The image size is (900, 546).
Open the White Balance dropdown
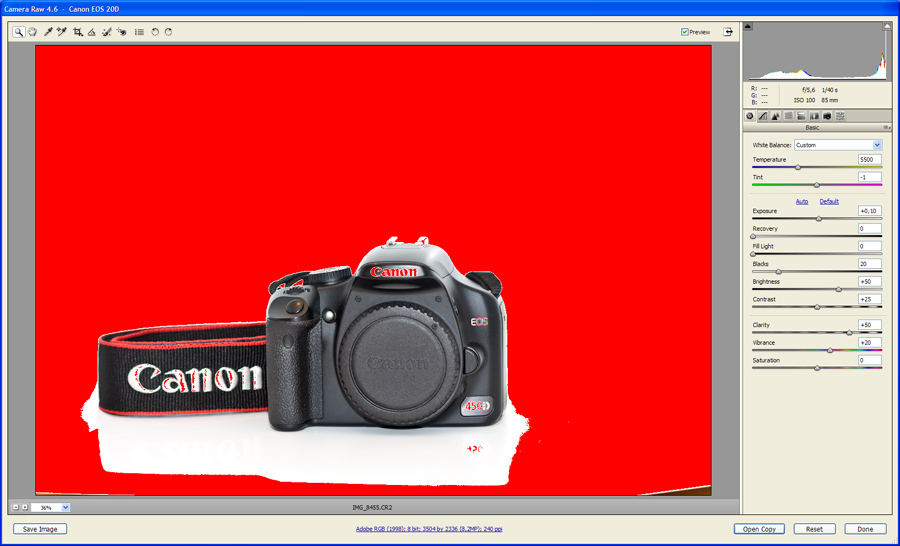click(838, 145)
